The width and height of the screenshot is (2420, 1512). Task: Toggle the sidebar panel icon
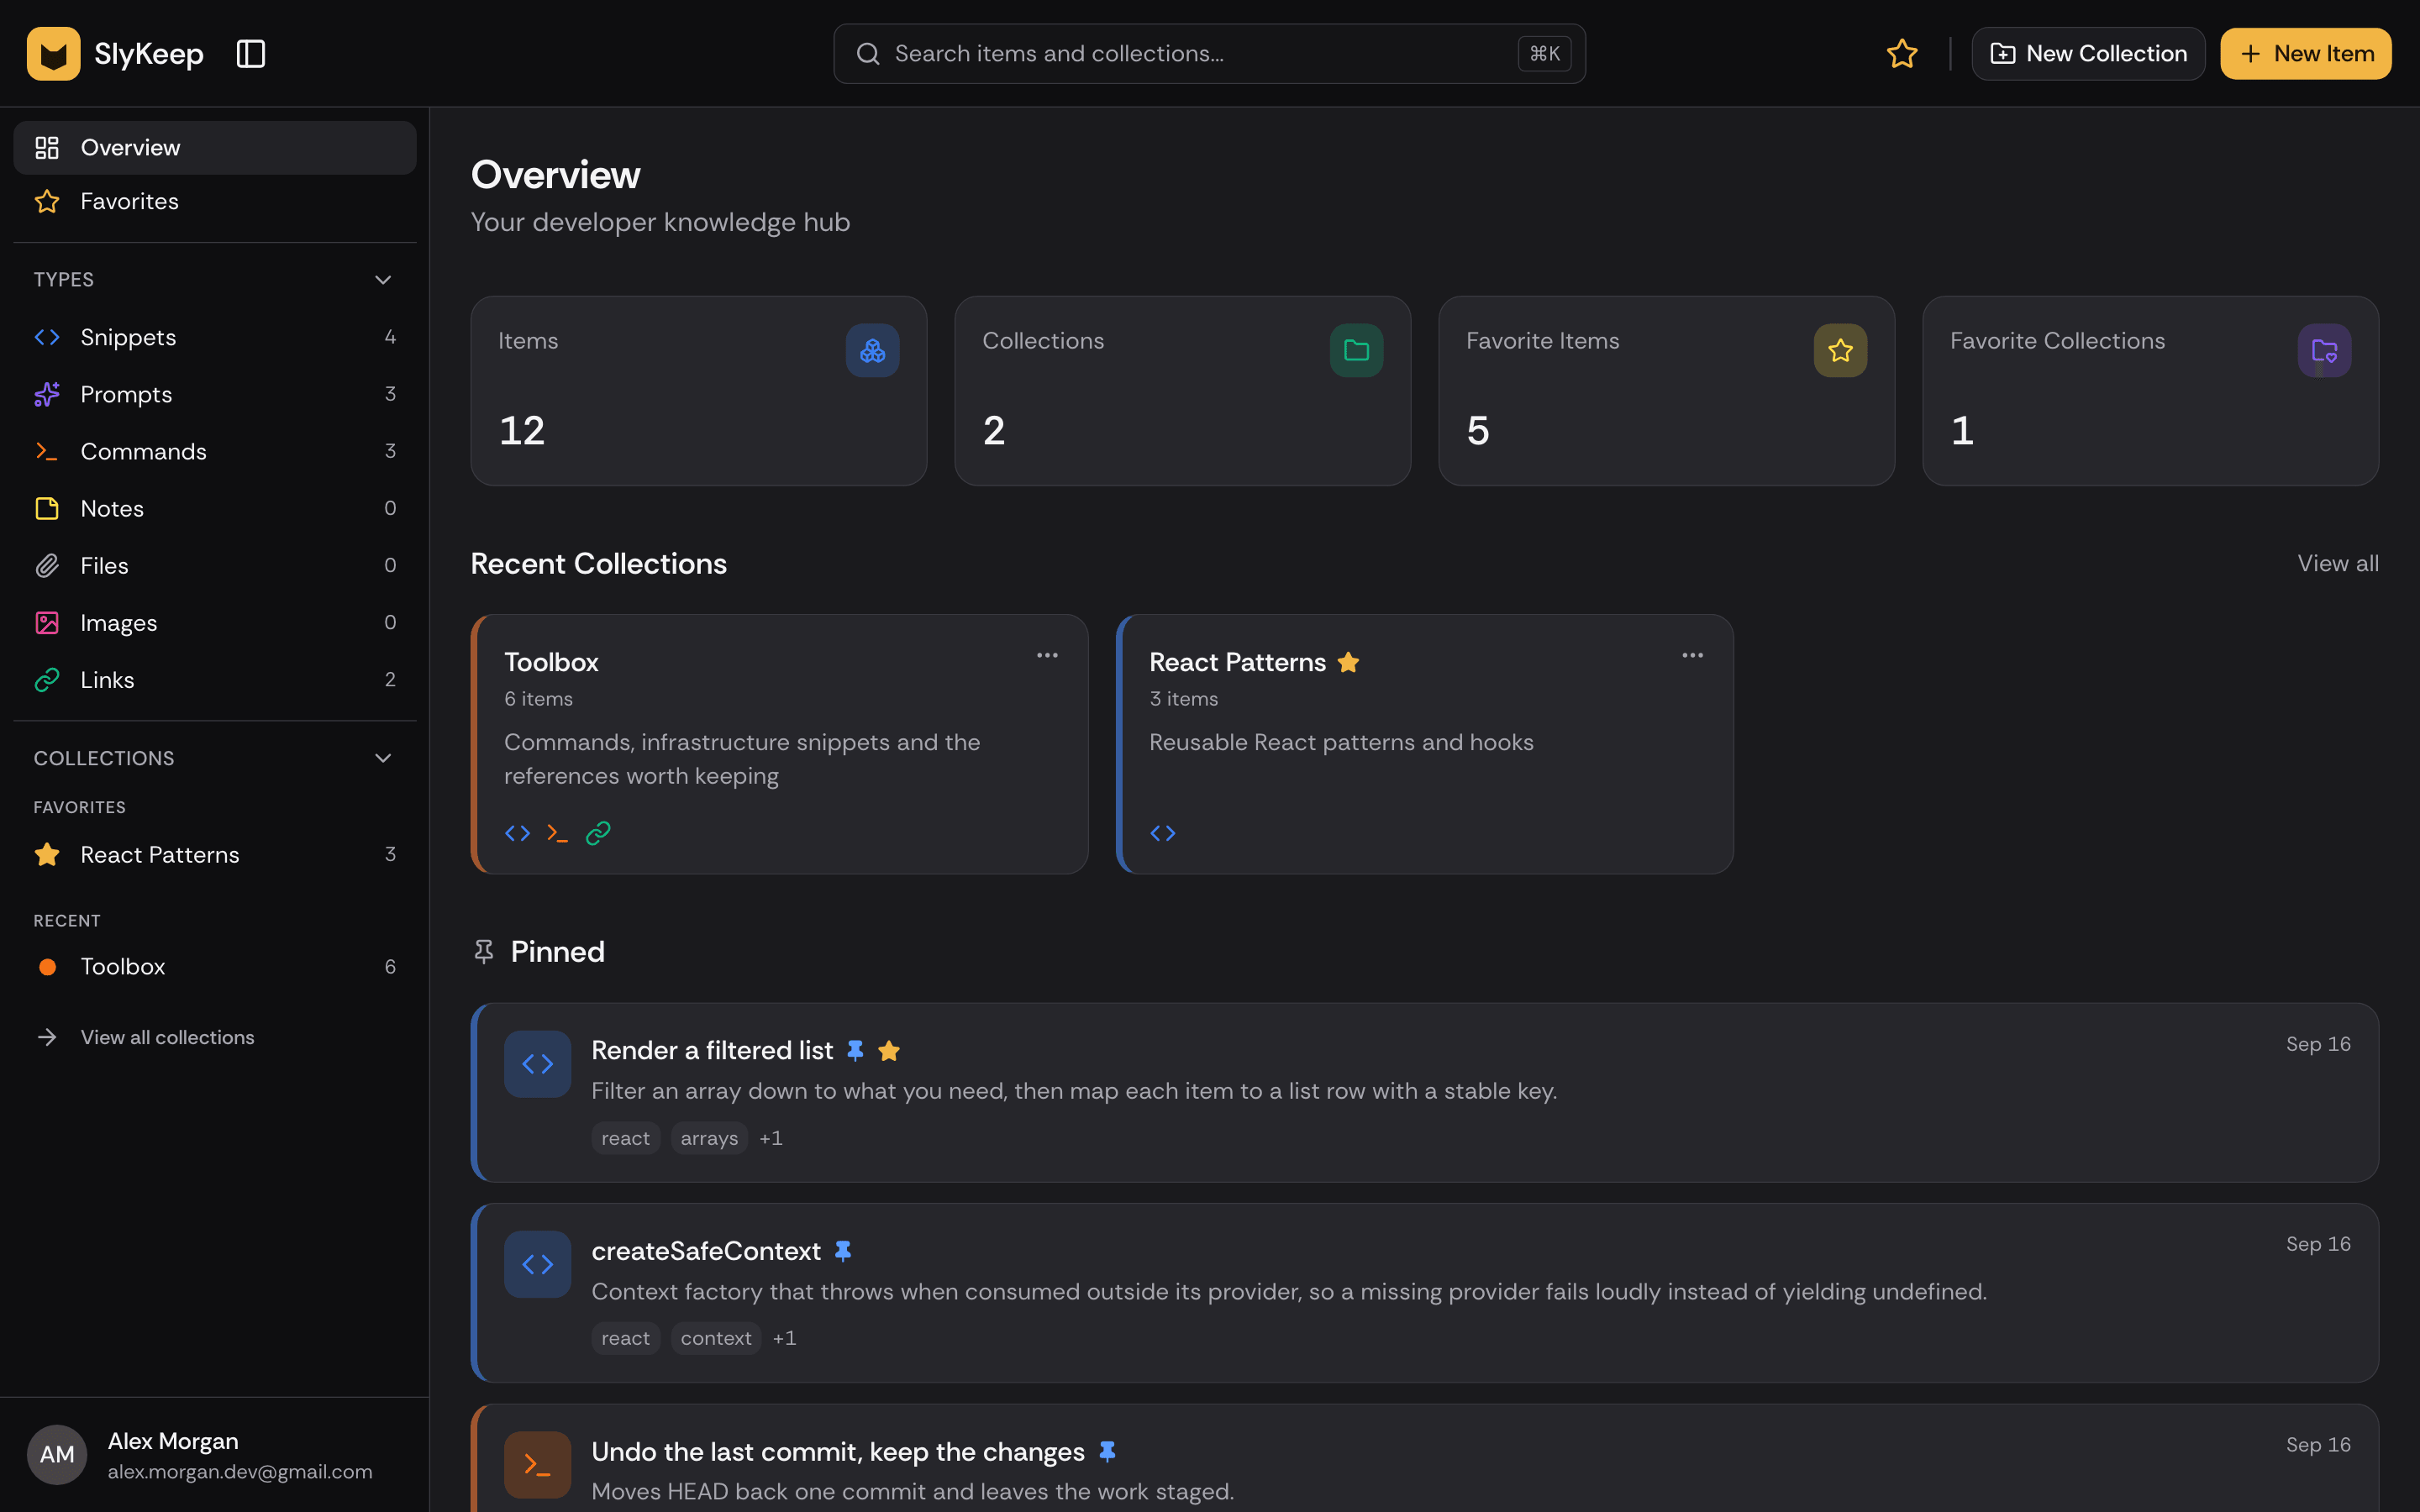250,54
